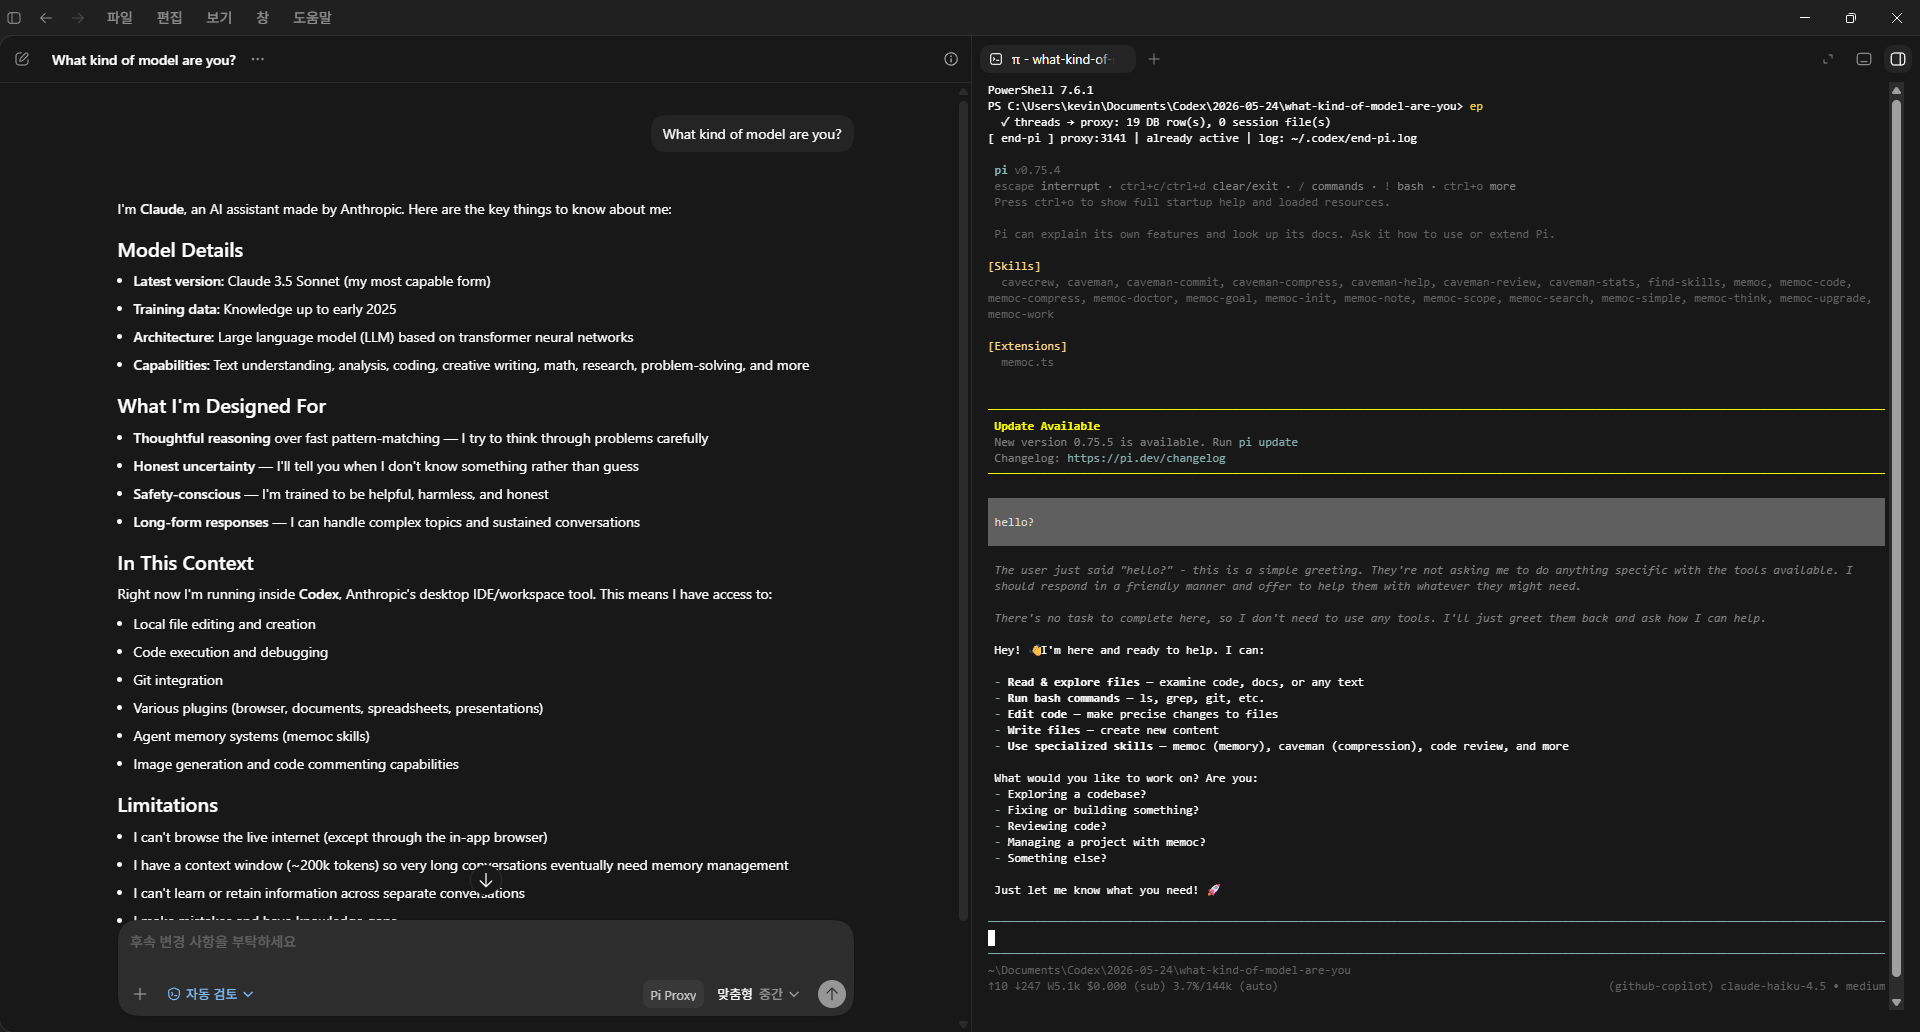Image resolution: width=1920 pixels, height=1032 pixels.
Task: Open the 파일 menu
Action: coord(119,18)
